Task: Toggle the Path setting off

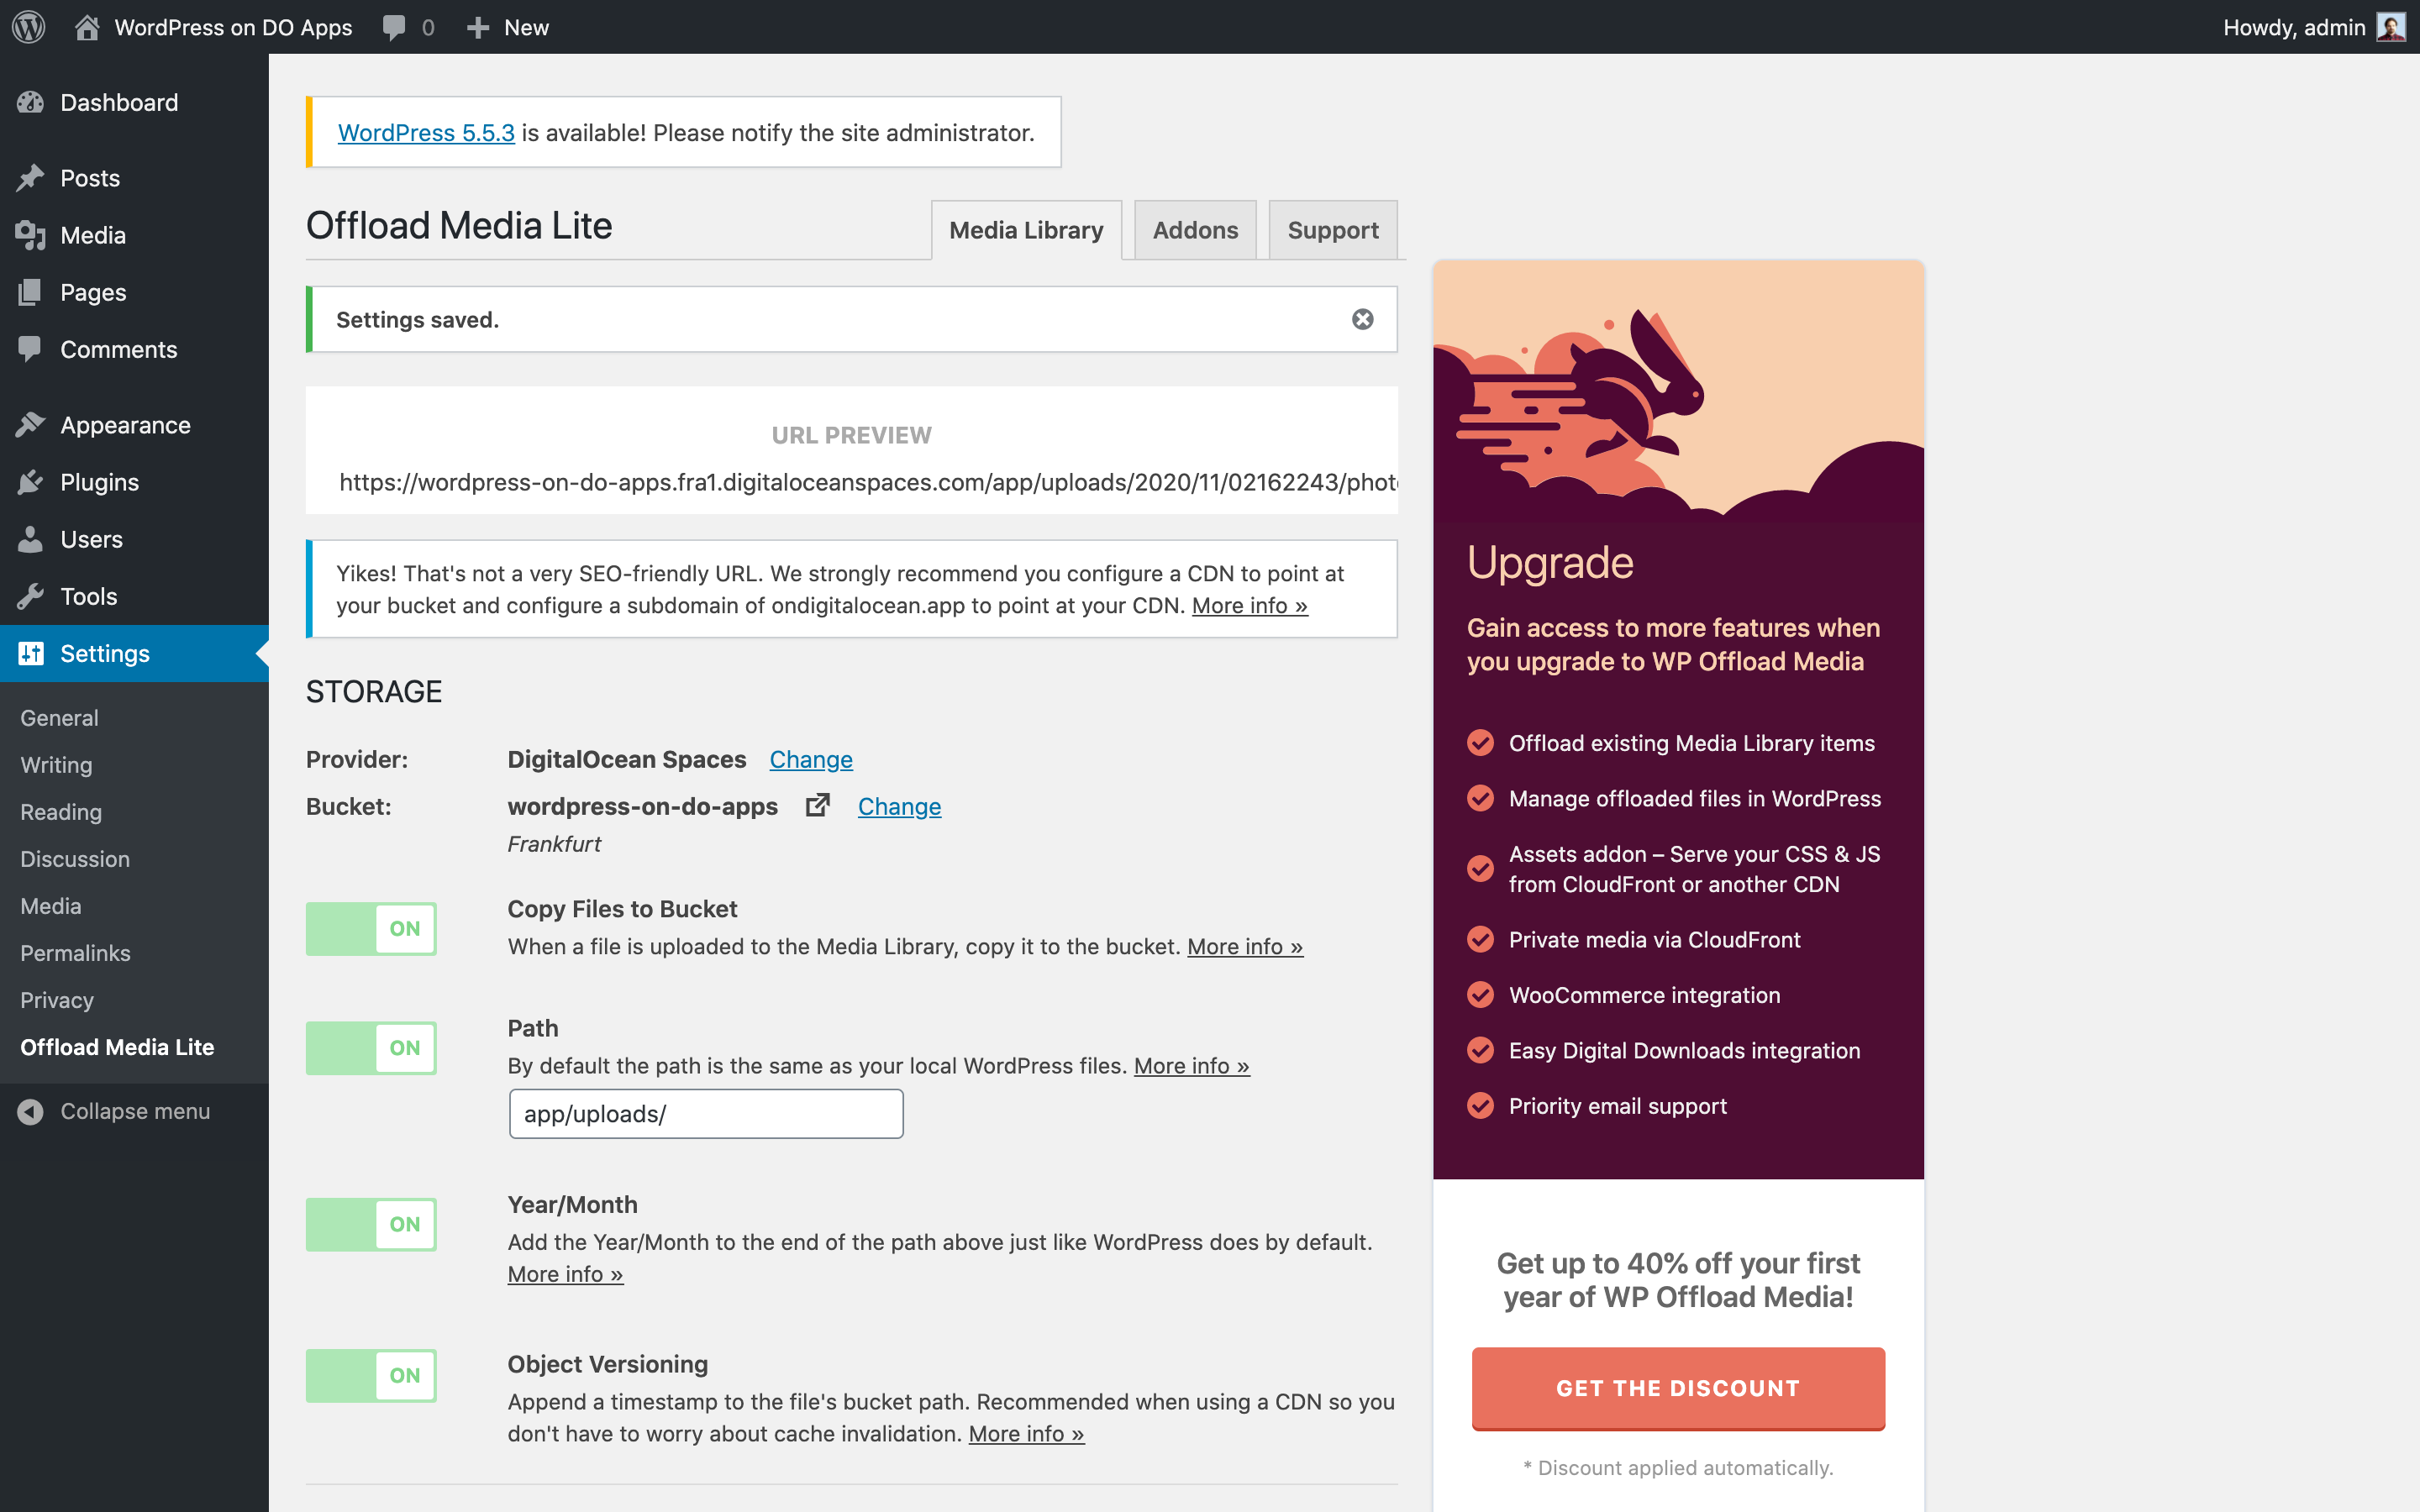Action: (x=371, y=1047)
